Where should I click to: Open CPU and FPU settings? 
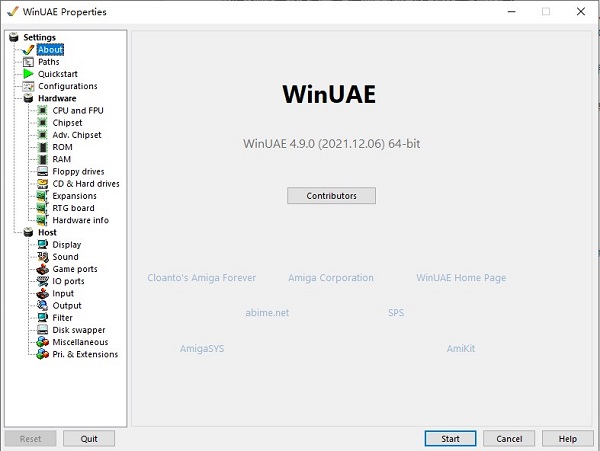[x=78, y=111]
